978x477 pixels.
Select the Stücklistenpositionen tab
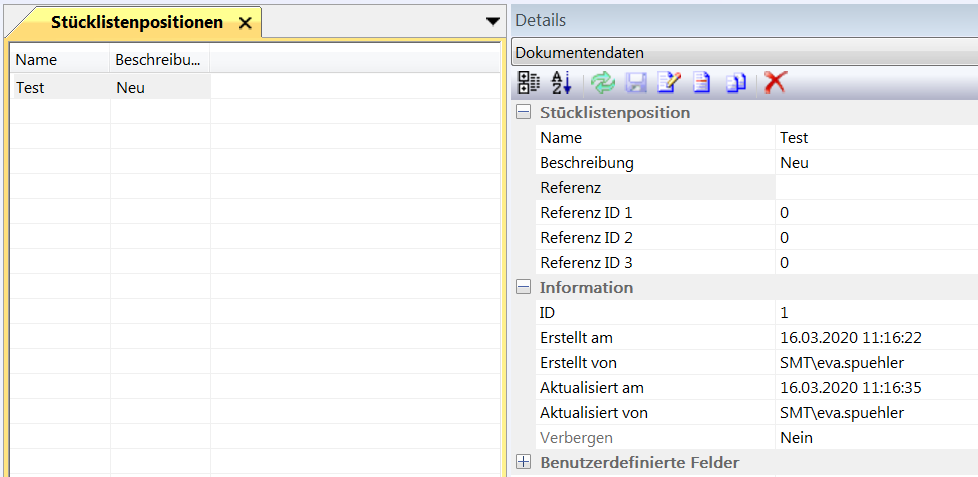click(136, 23)
